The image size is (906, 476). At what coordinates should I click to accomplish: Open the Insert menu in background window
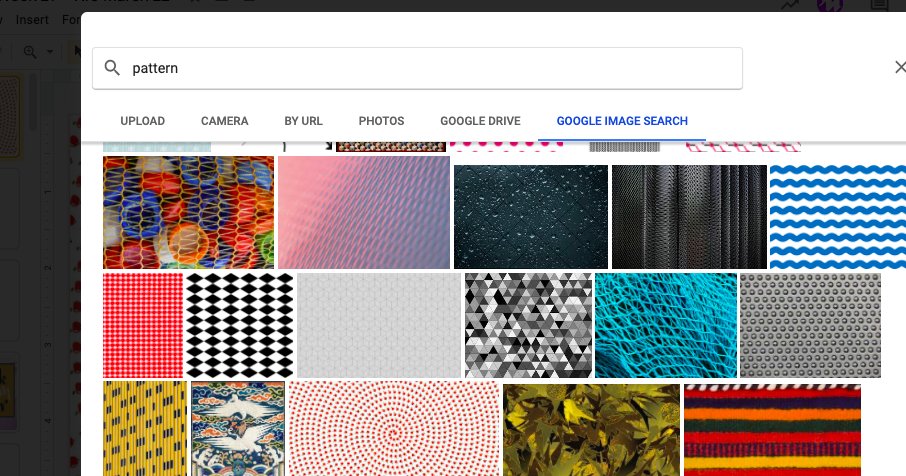pos(32,20)
